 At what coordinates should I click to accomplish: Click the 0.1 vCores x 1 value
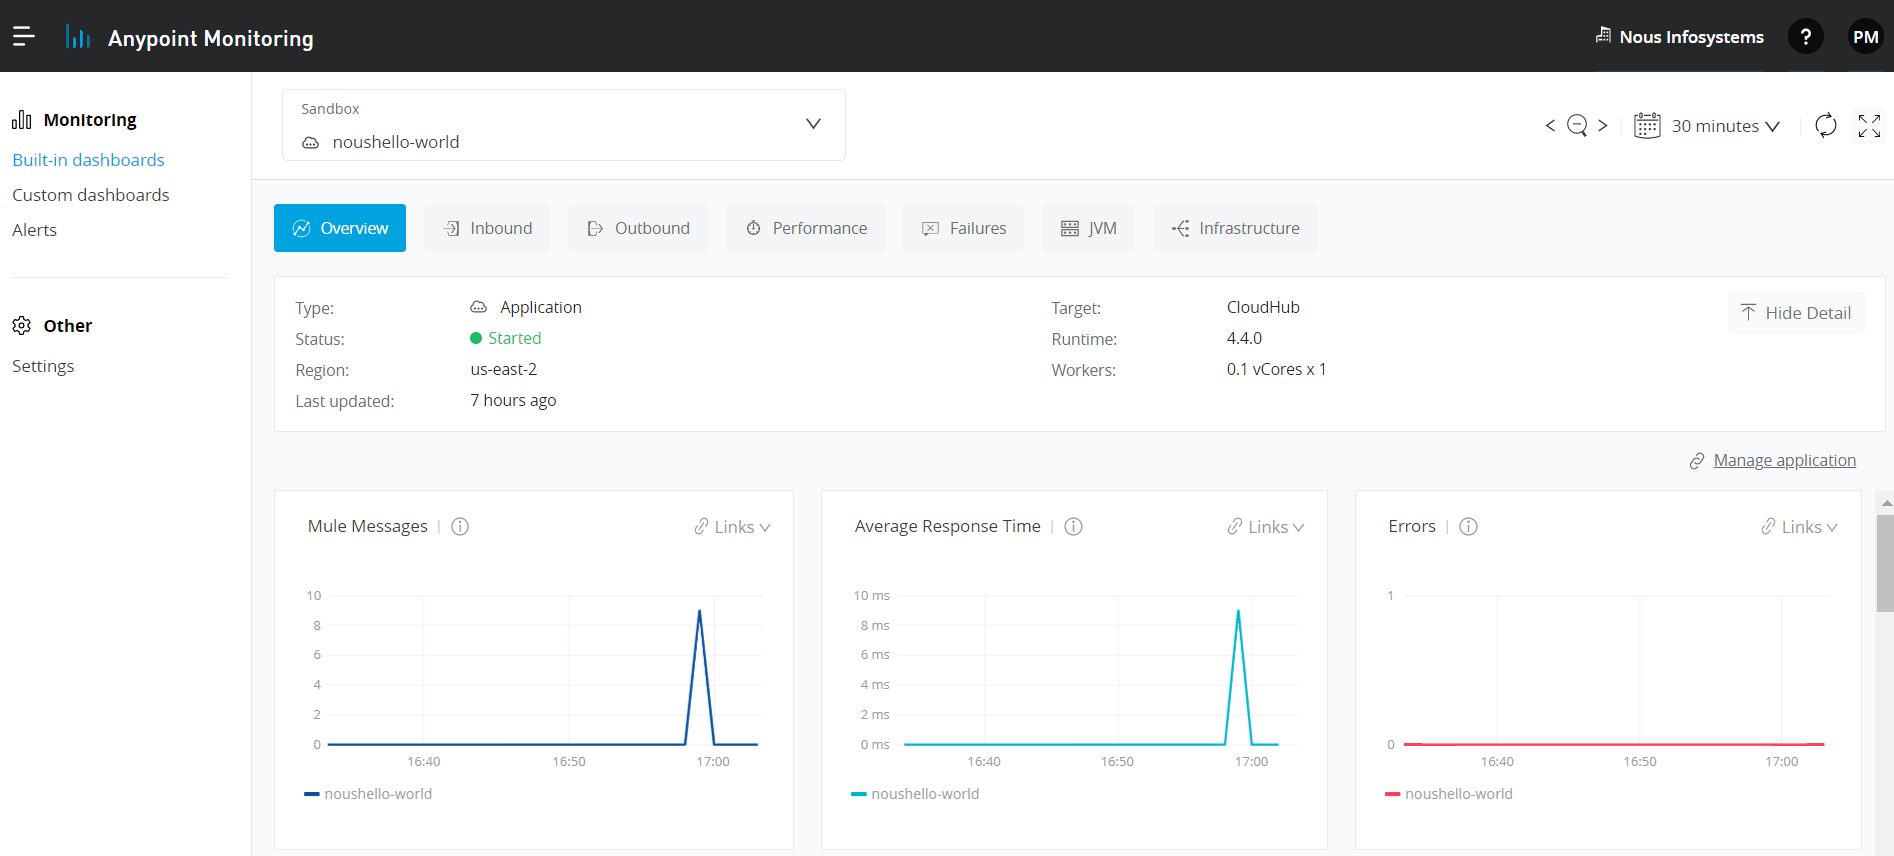pyautogui.click(x=1276, y=369)
